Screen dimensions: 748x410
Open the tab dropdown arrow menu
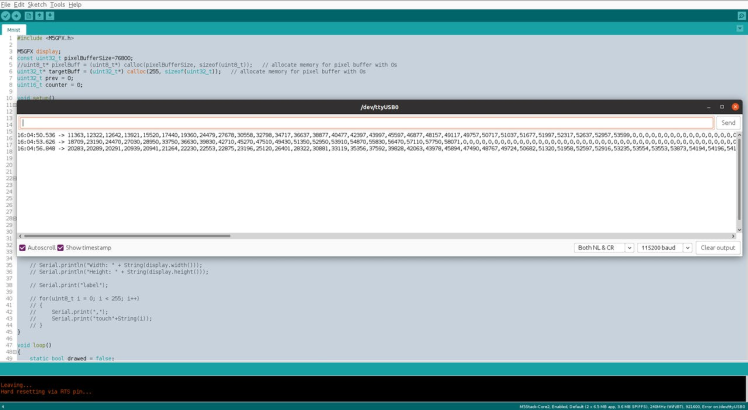(x=740, y=29)
